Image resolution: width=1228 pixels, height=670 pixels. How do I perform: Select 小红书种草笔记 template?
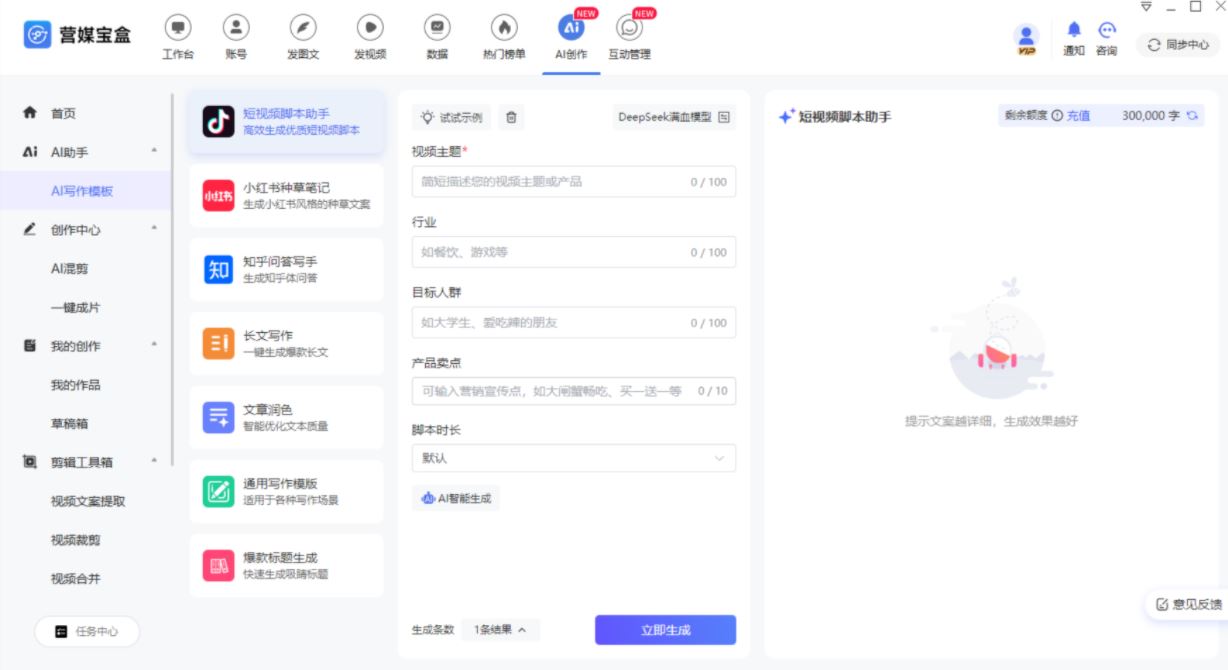tap(286, 195)
